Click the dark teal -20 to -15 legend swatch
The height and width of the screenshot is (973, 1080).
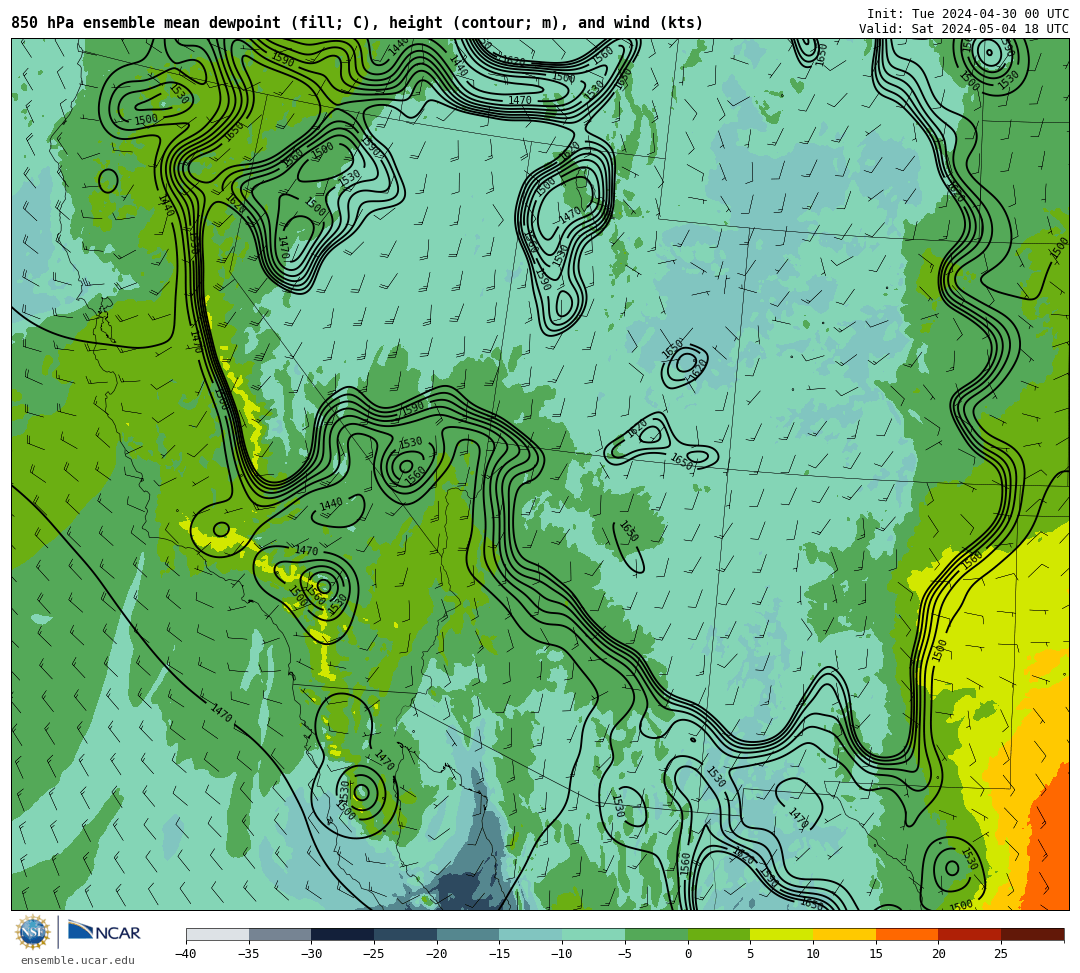[468, 934]
